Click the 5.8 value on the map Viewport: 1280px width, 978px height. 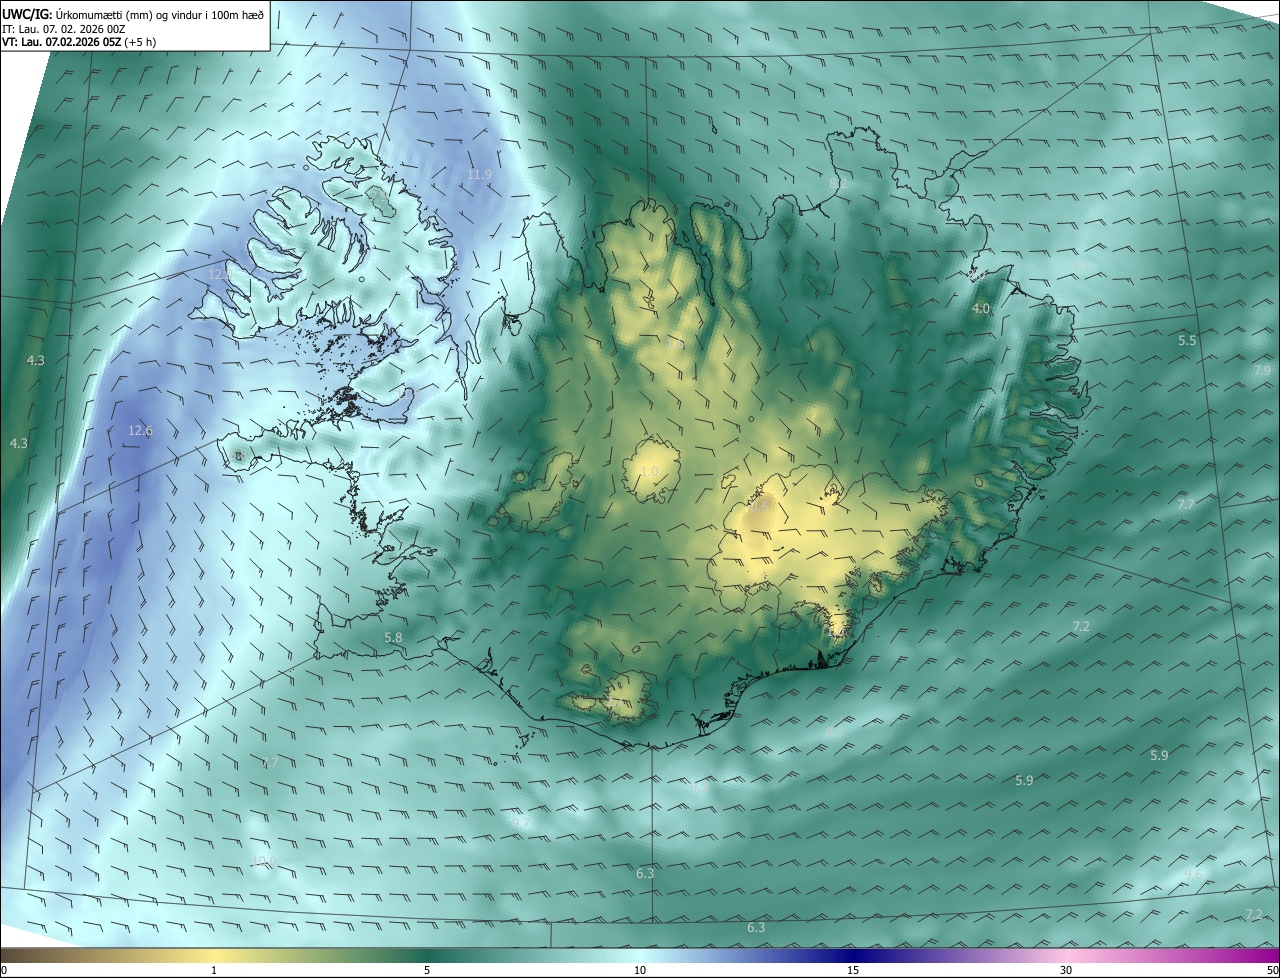[393, 637]
